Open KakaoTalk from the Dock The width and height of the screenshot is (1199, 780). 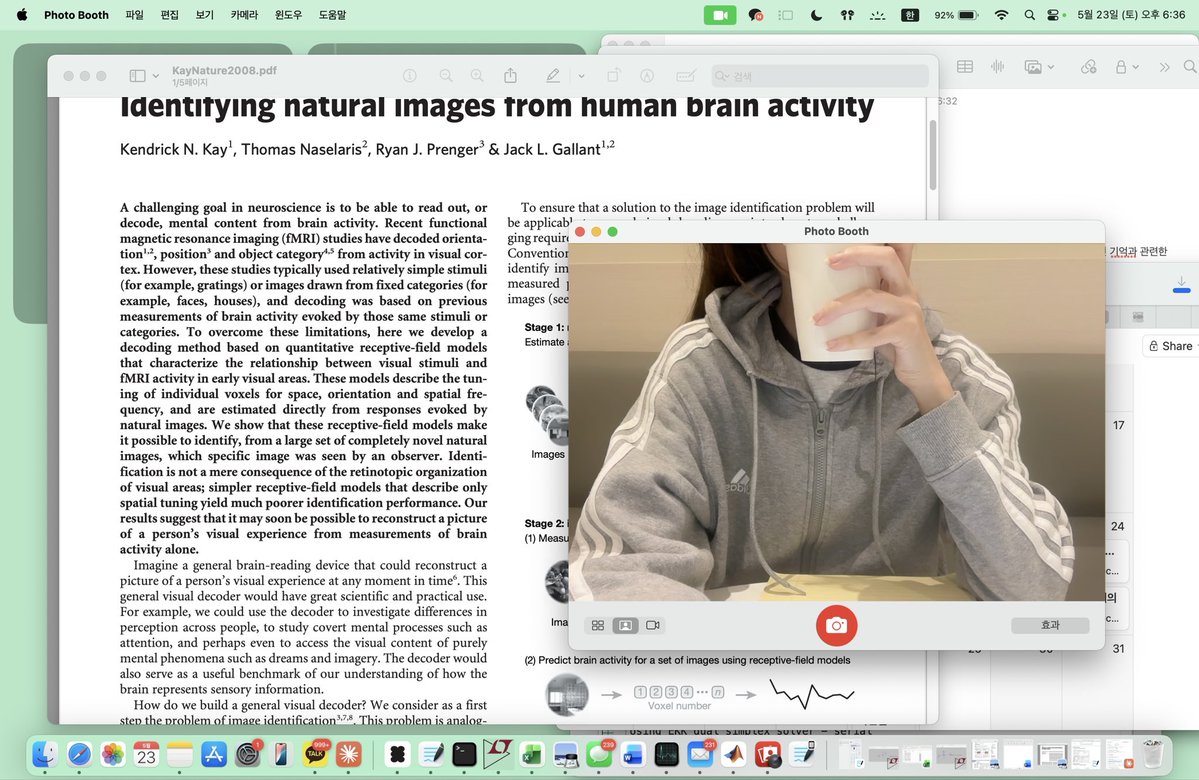coord(315,755)
